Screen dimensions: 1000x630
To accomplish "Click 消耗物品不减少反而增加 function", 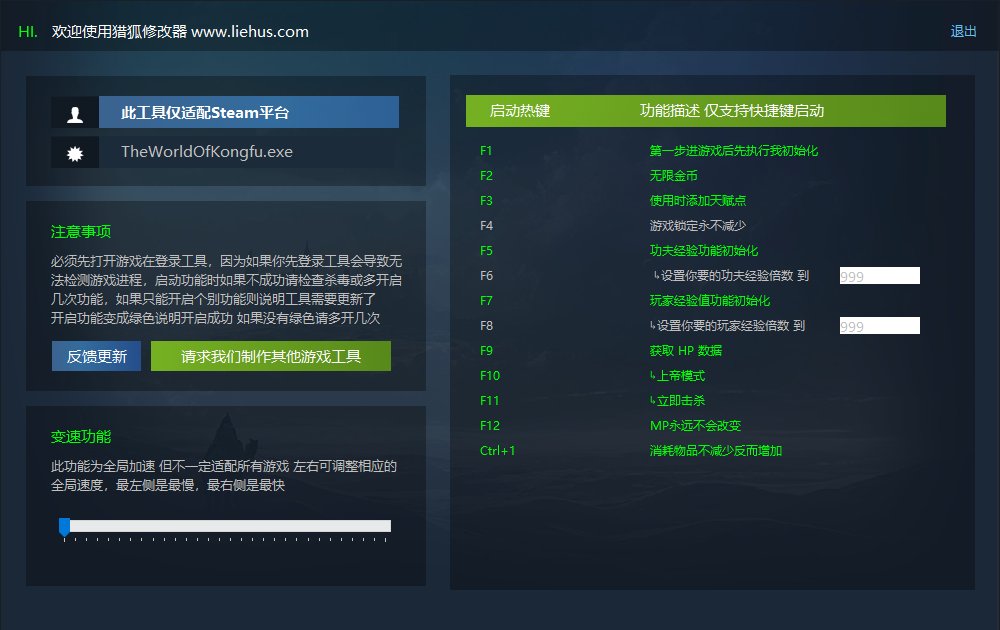I will point(716,451).
